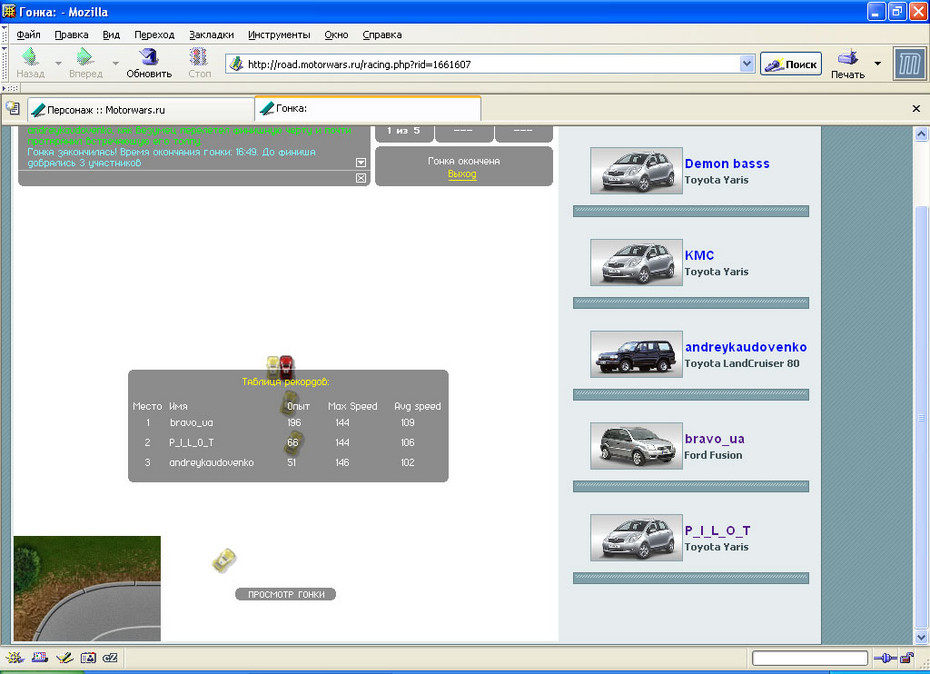Open the Окно menu
930x674 pixels.
[336, 35]
